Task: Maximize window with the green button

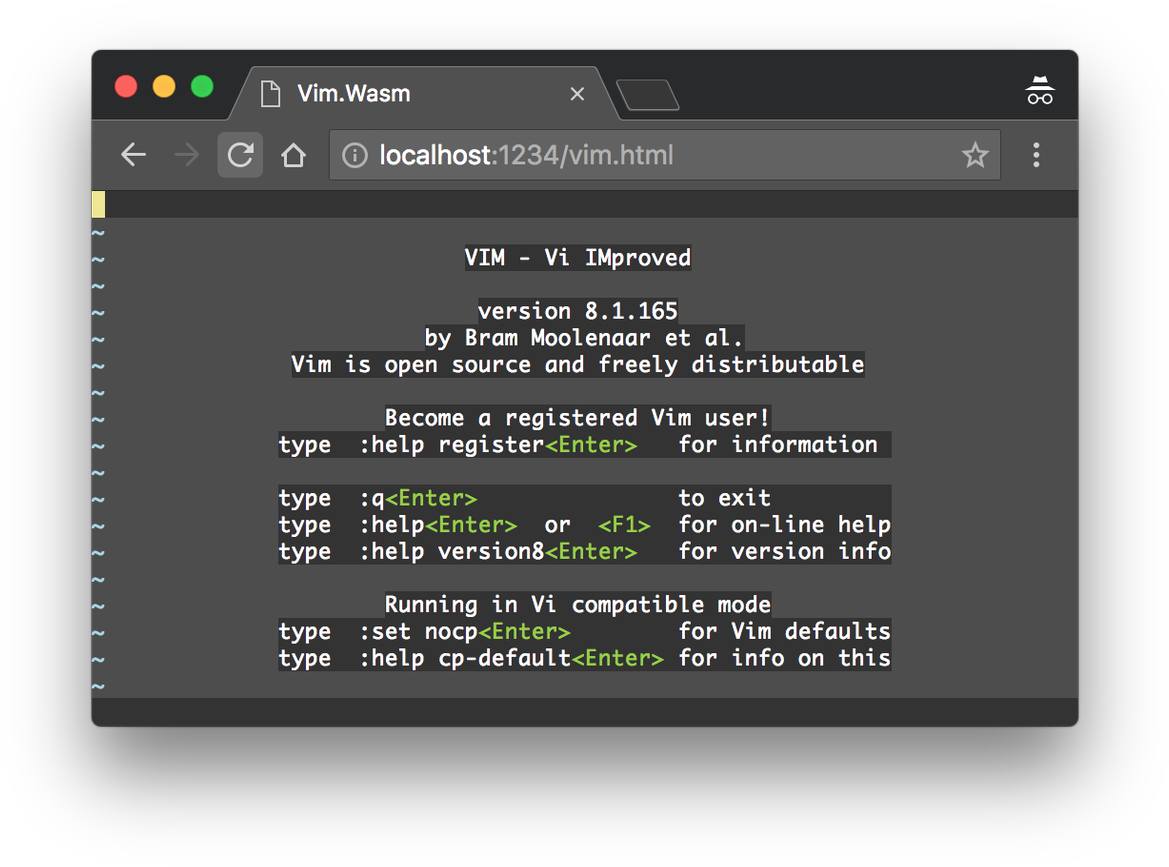Action: [x=202, y=86]
